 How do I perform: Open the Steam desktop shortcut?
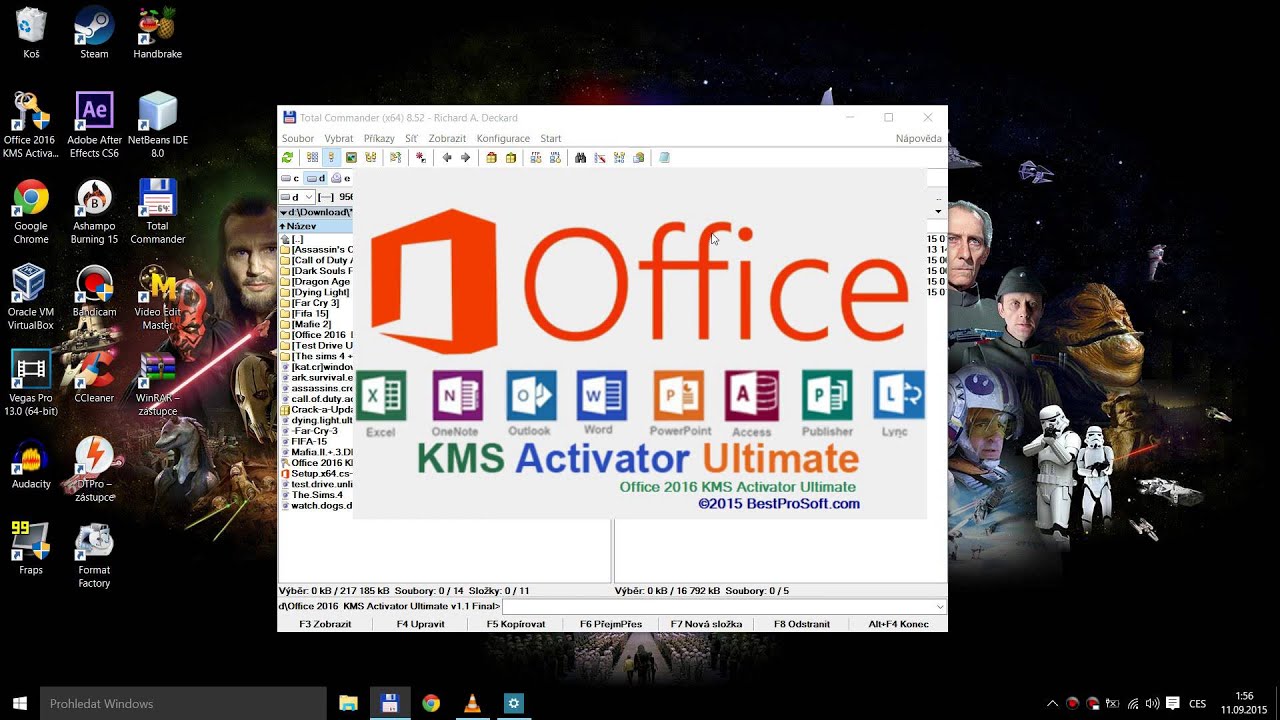pos(94,33)
